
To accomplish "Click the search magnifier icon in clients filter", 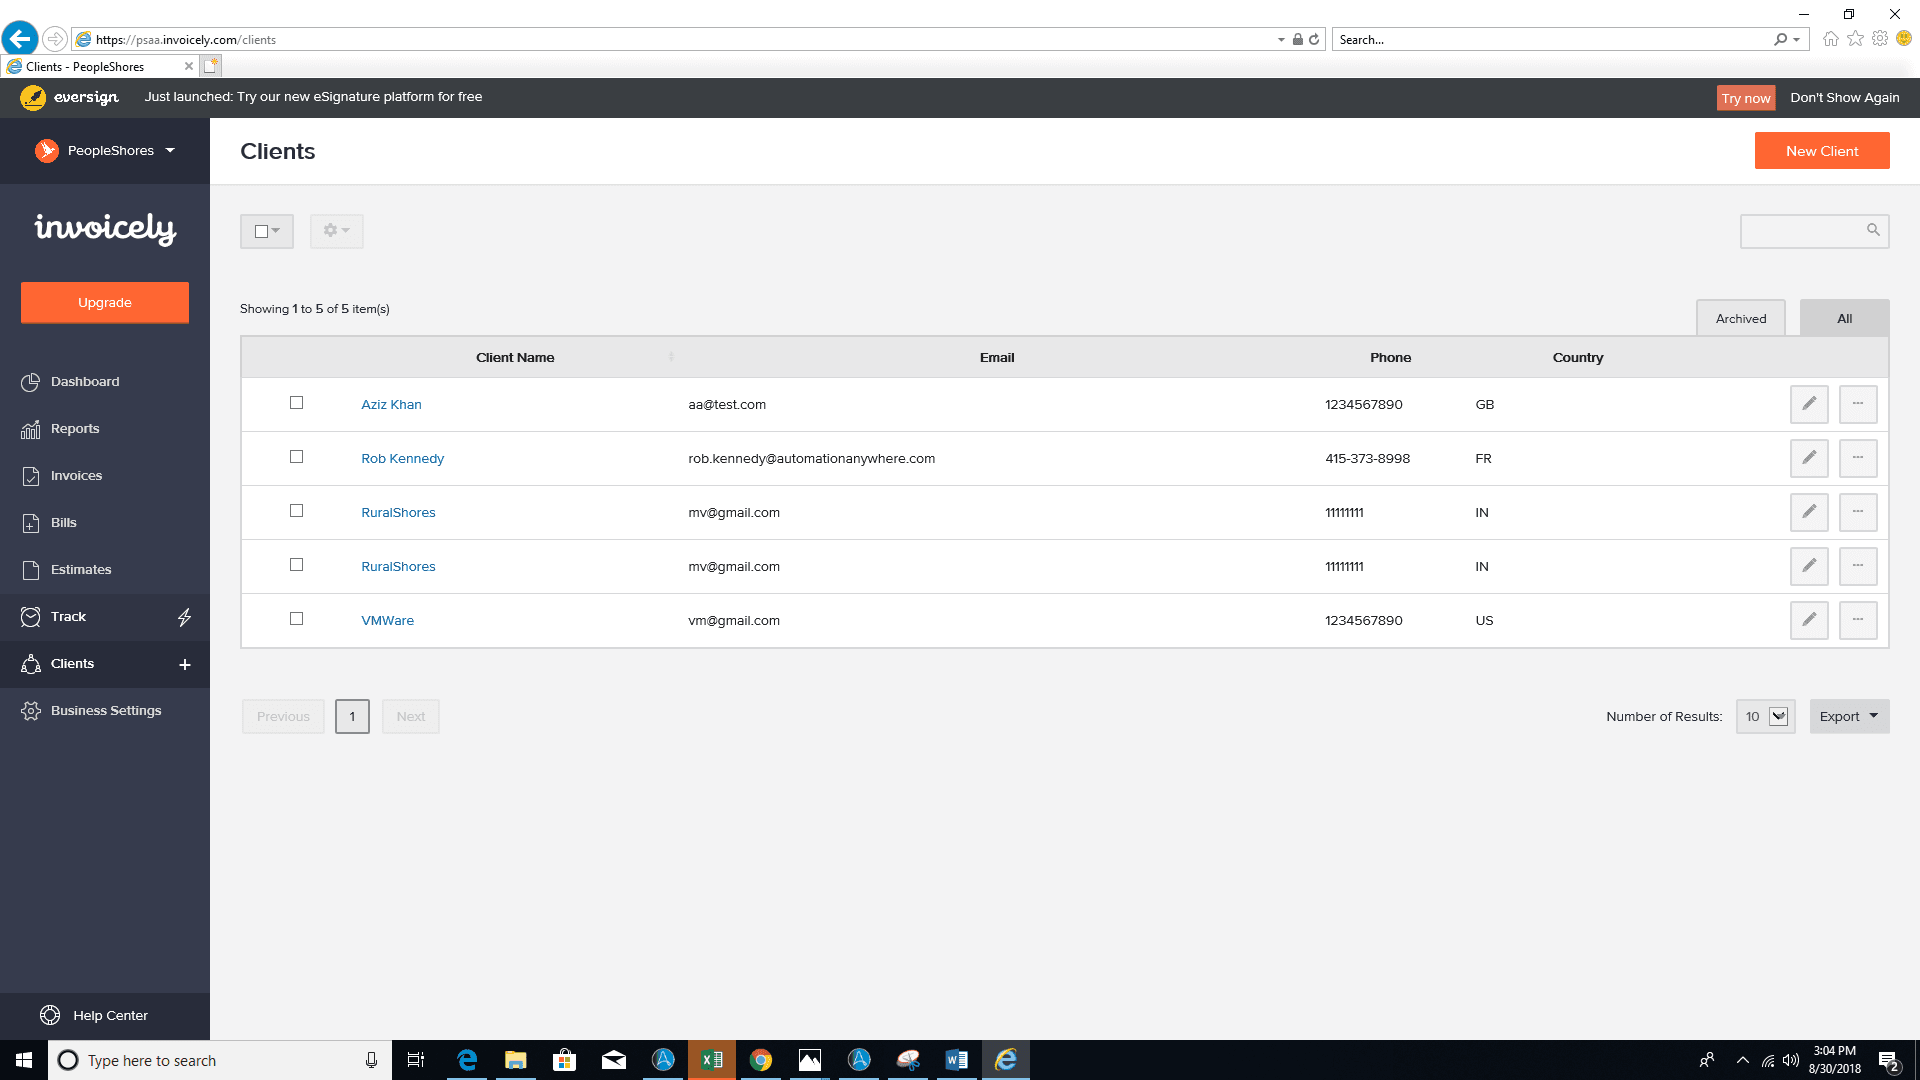I will tap(1873, 230).
